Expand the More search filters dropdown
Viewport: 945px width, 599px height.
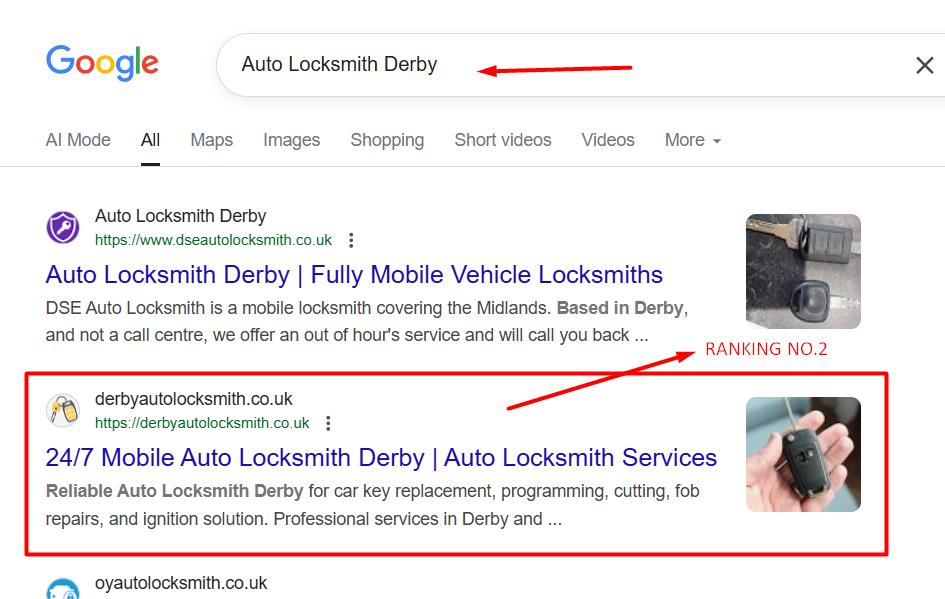tap(692, 140)
